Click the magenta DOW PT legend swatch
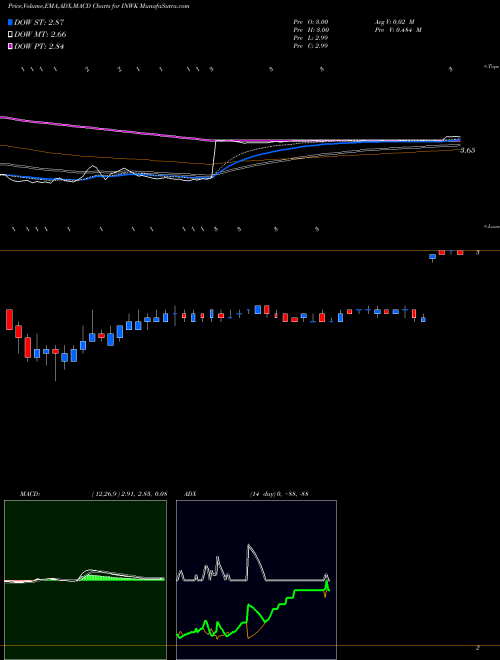This screenshot has height=660, width=500. pyautogui.click(x=11, y=47)
